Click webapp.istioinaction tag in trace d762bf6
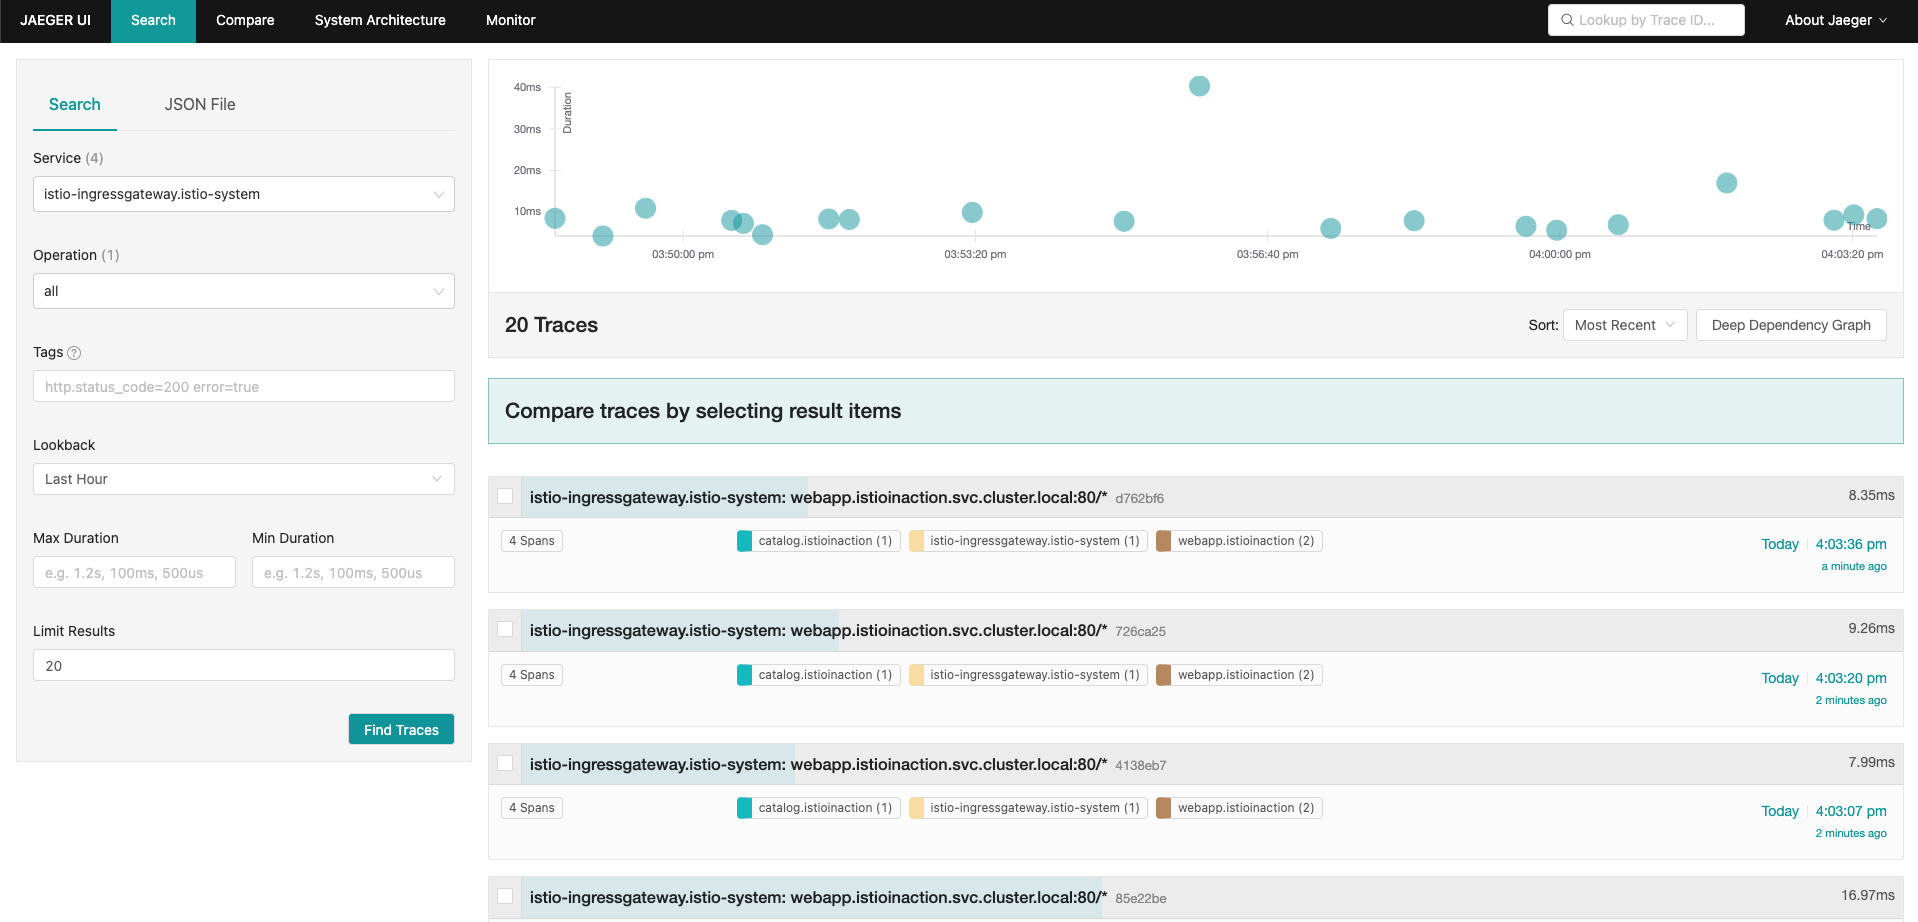Viewport: 1918px width, 922px height. [1239, 541]
